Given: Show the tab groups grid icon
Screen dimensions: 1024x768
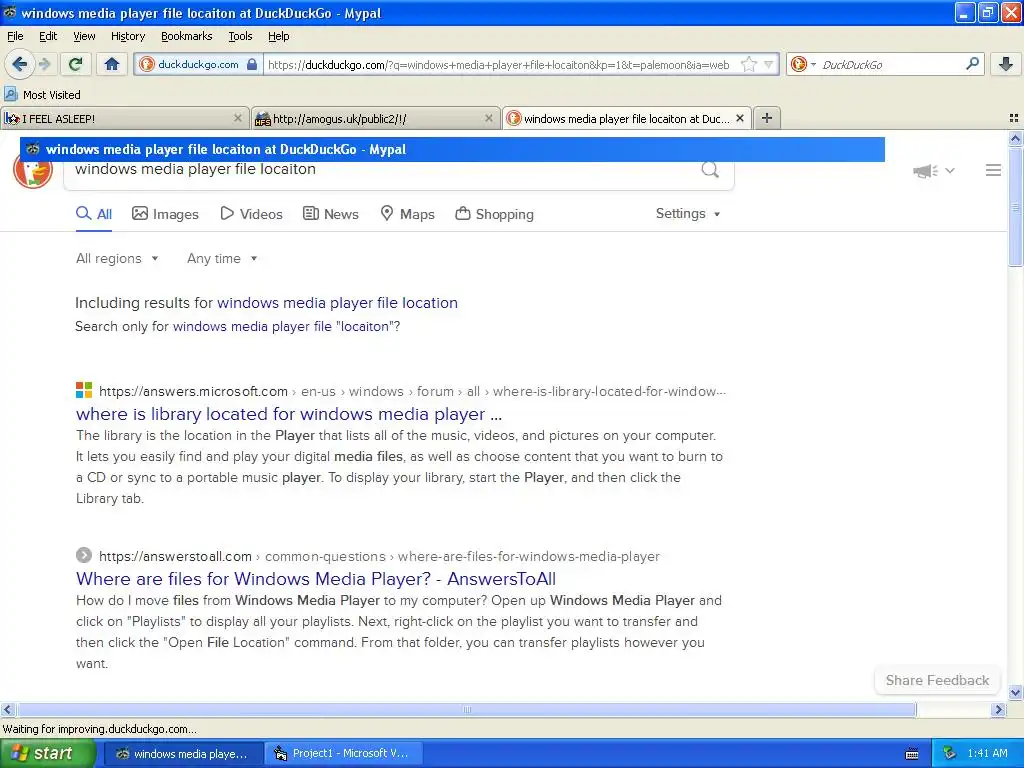Looking at the screenshot, I should click(1014, 118).
